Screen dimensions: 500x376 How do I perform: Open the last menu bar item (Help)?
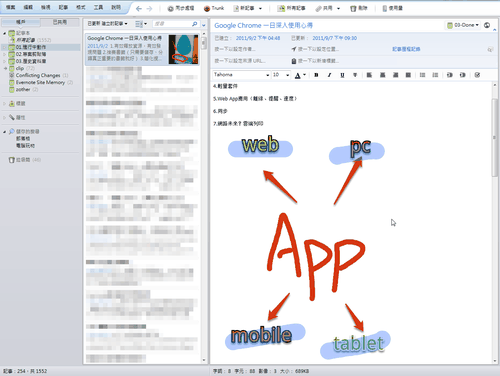click(x=116, y=7)
